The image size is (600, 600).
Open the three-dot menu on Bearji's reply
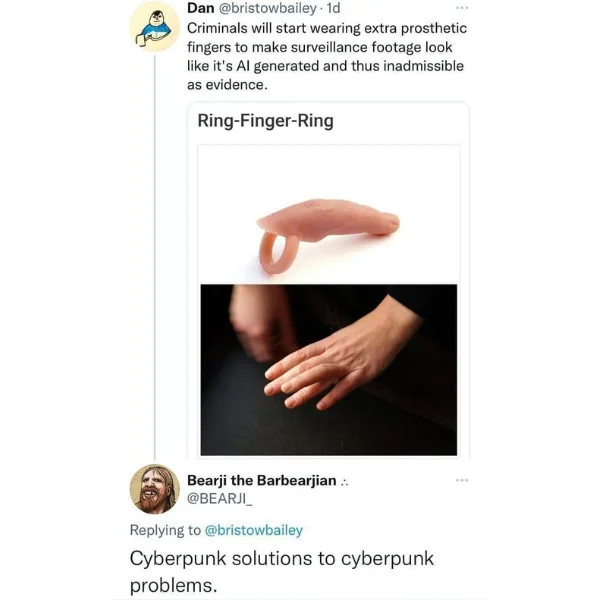point(462,480)
